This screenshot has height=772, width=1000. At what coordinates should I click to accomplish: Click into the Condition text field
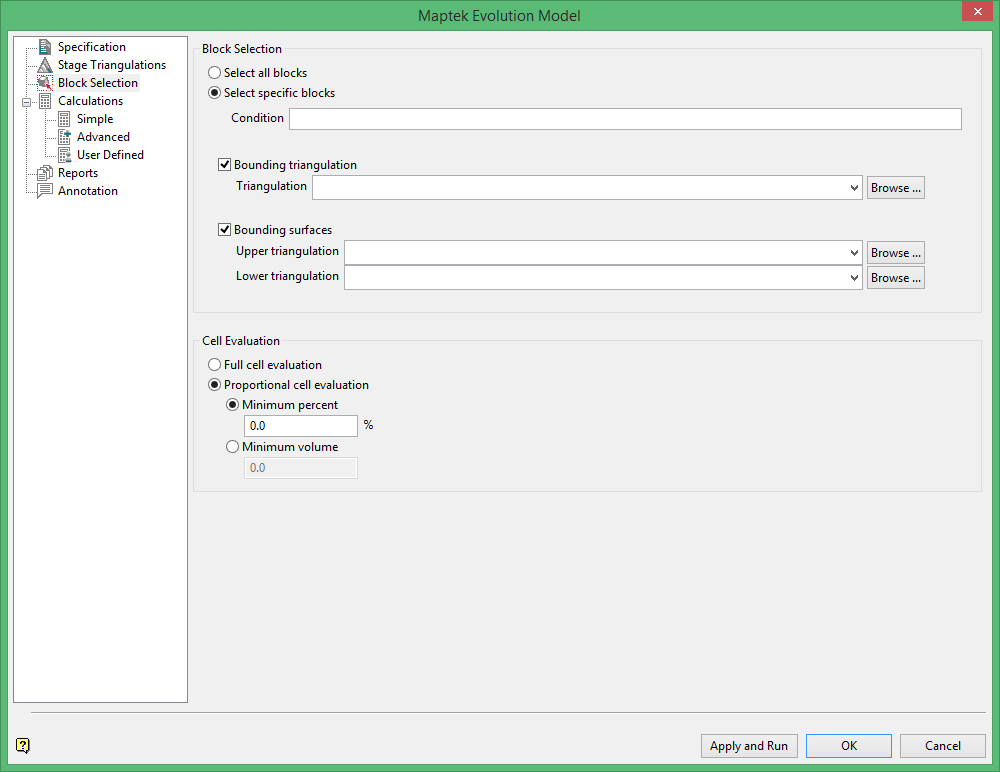(625, 119)
